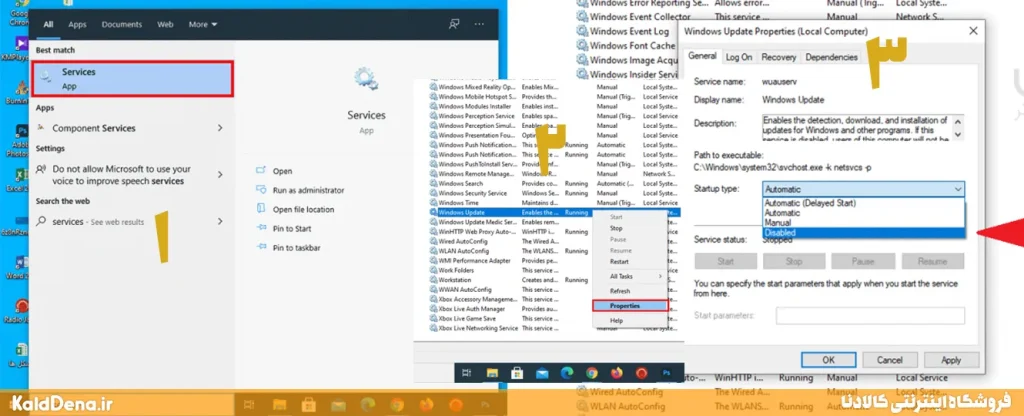
Task: Click Cancel in Windows Update Properties
Action: 889,360
